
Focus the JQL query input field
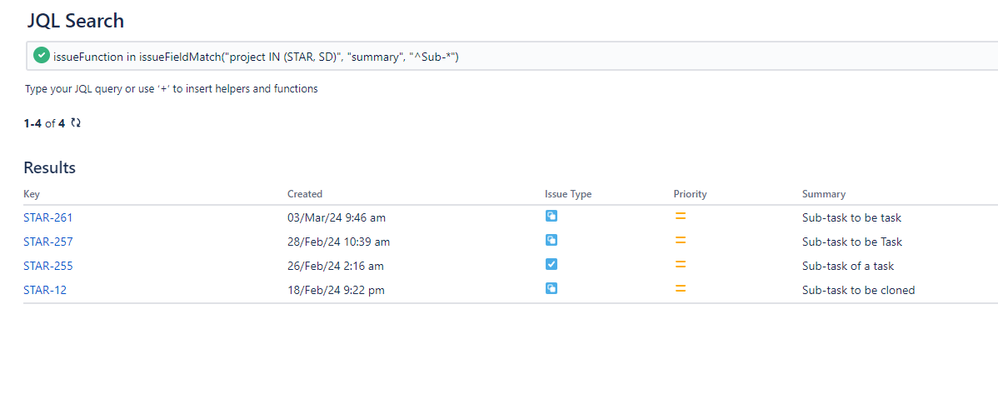click(512, 56)
